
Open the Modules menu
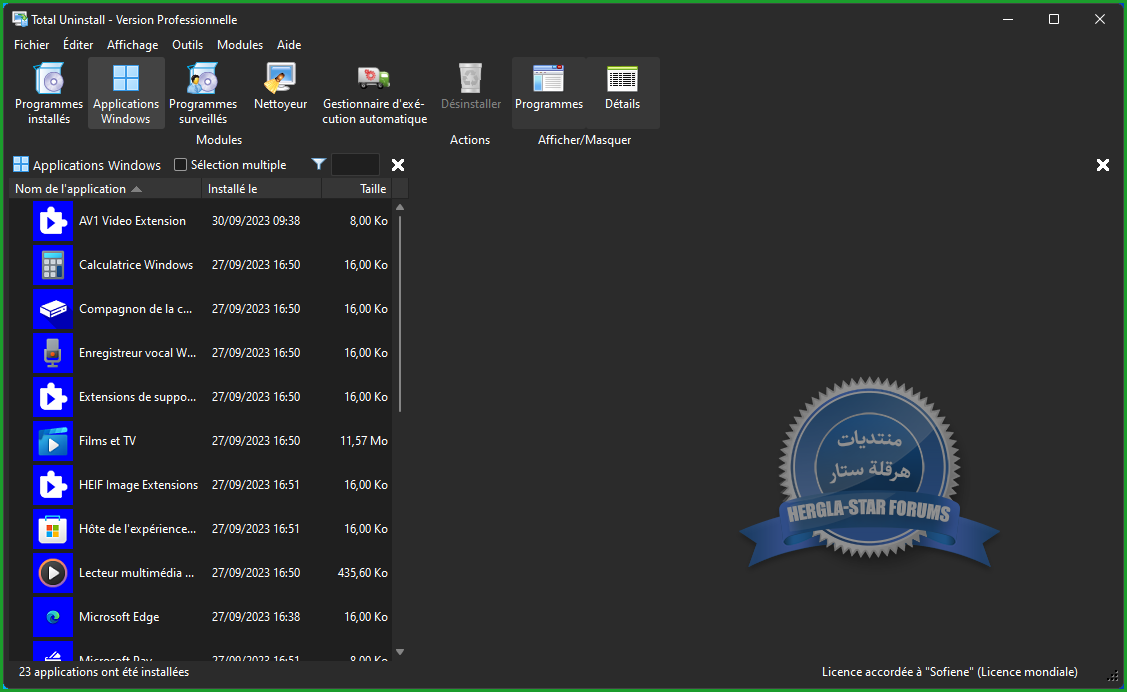coord(240,45)
